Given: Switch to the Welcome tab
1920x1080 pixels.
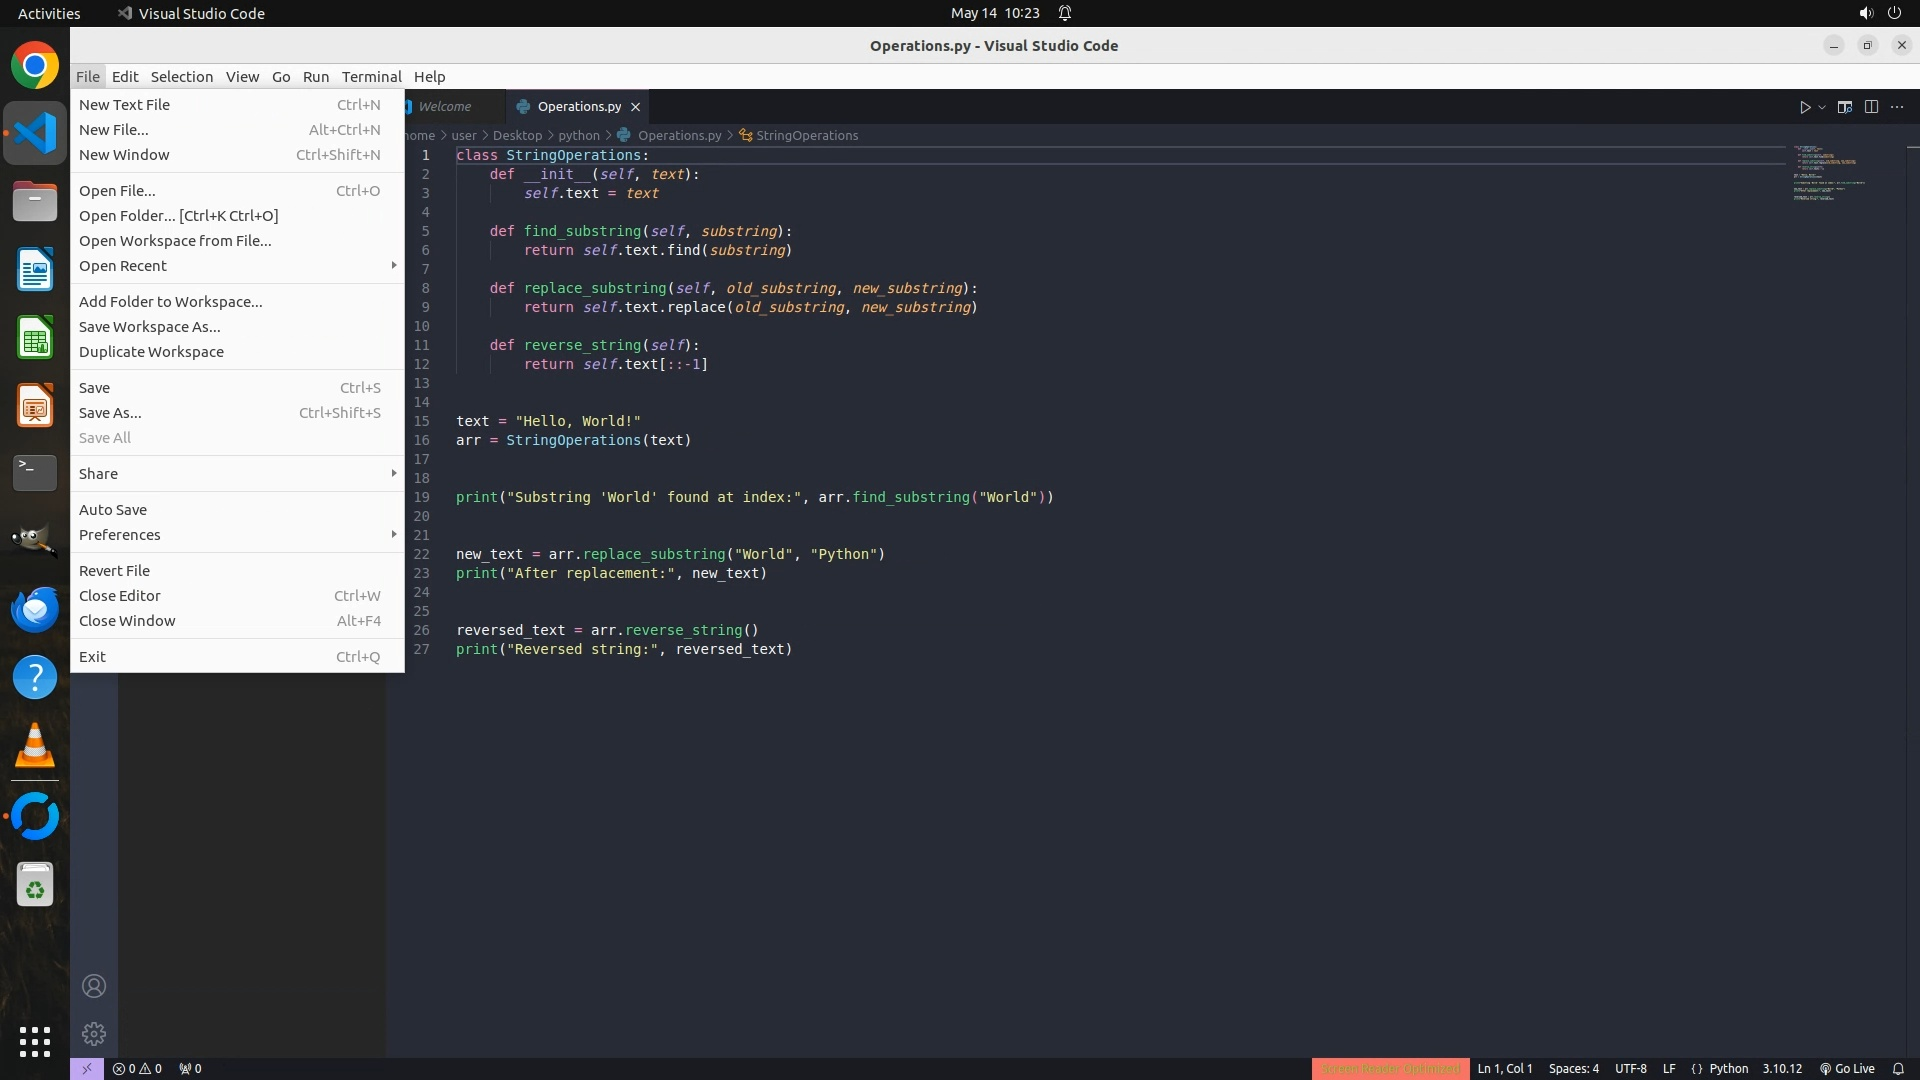Looking at the screenshot, I should 445,106.
